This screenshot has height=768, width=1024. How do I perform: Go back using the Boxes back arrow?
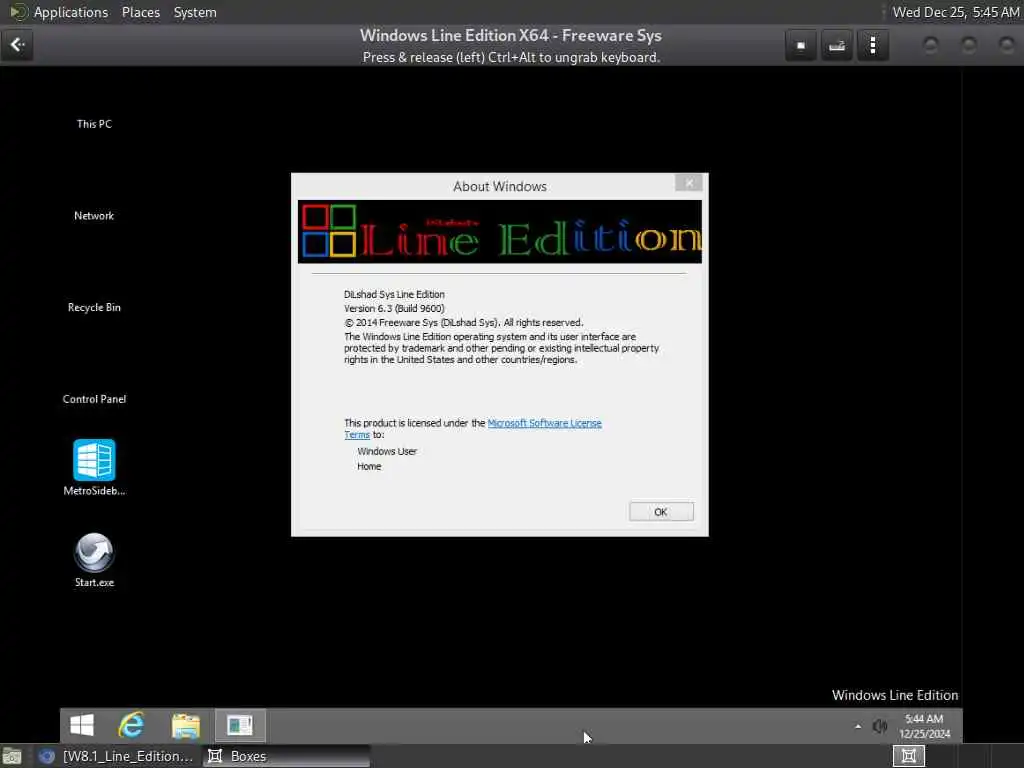tap(17, 45)
